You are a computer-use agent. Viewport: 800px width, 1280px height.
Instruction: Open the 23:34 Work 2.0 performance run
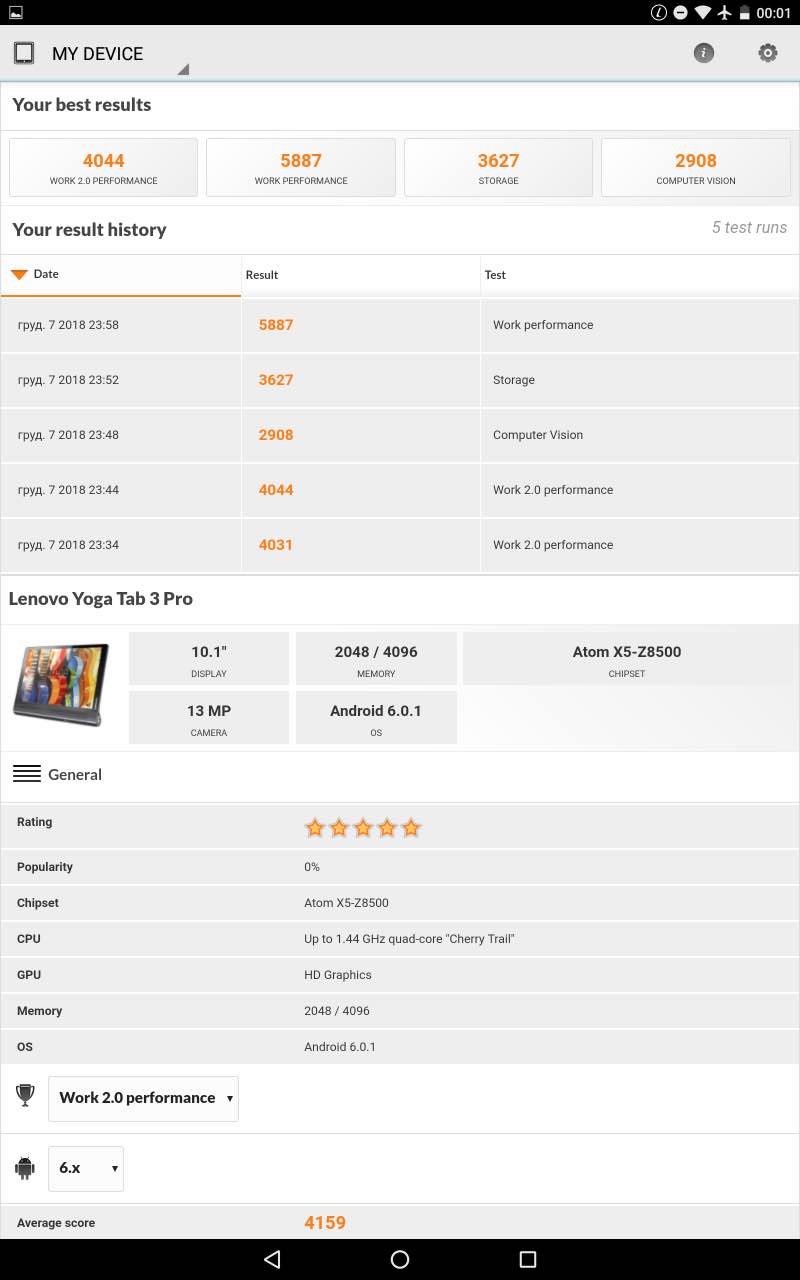coord(400,545)
